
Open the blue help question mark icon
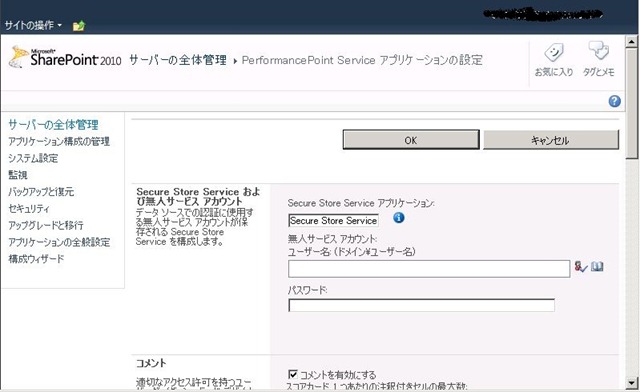coord(614,101)
